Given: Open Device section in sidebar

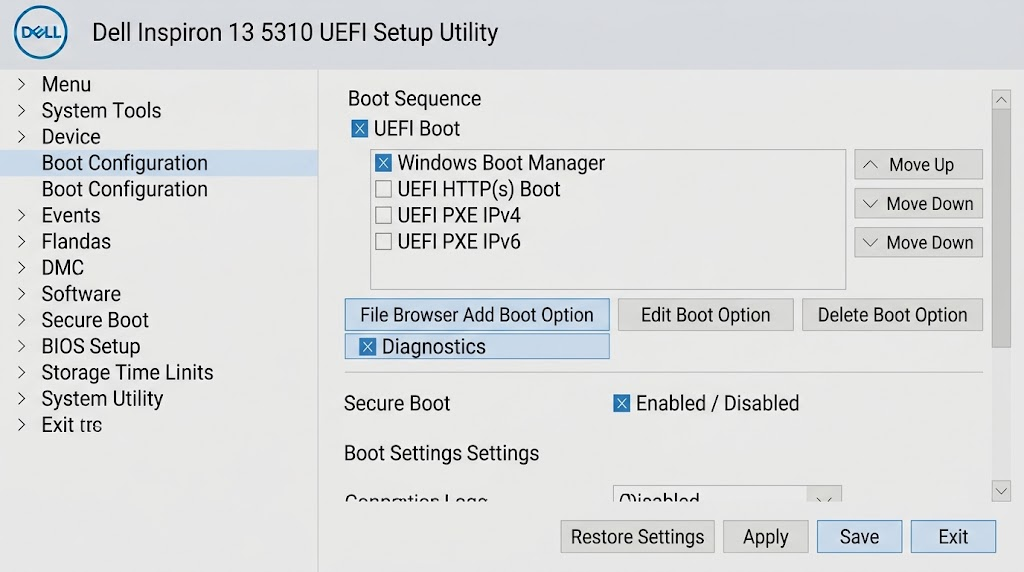Looking at the screenshot, I should click(x=71, y=136).
